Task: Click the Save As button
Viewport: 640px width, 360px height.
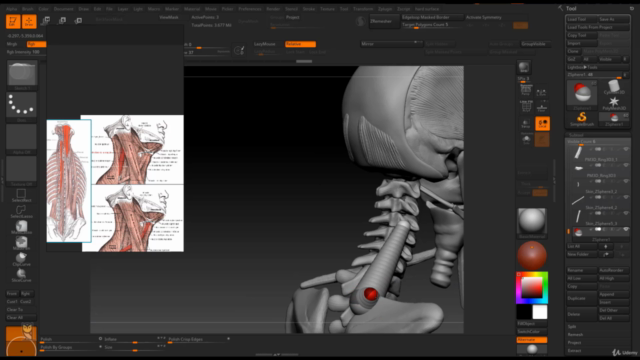Action: (x=614, y=19)
